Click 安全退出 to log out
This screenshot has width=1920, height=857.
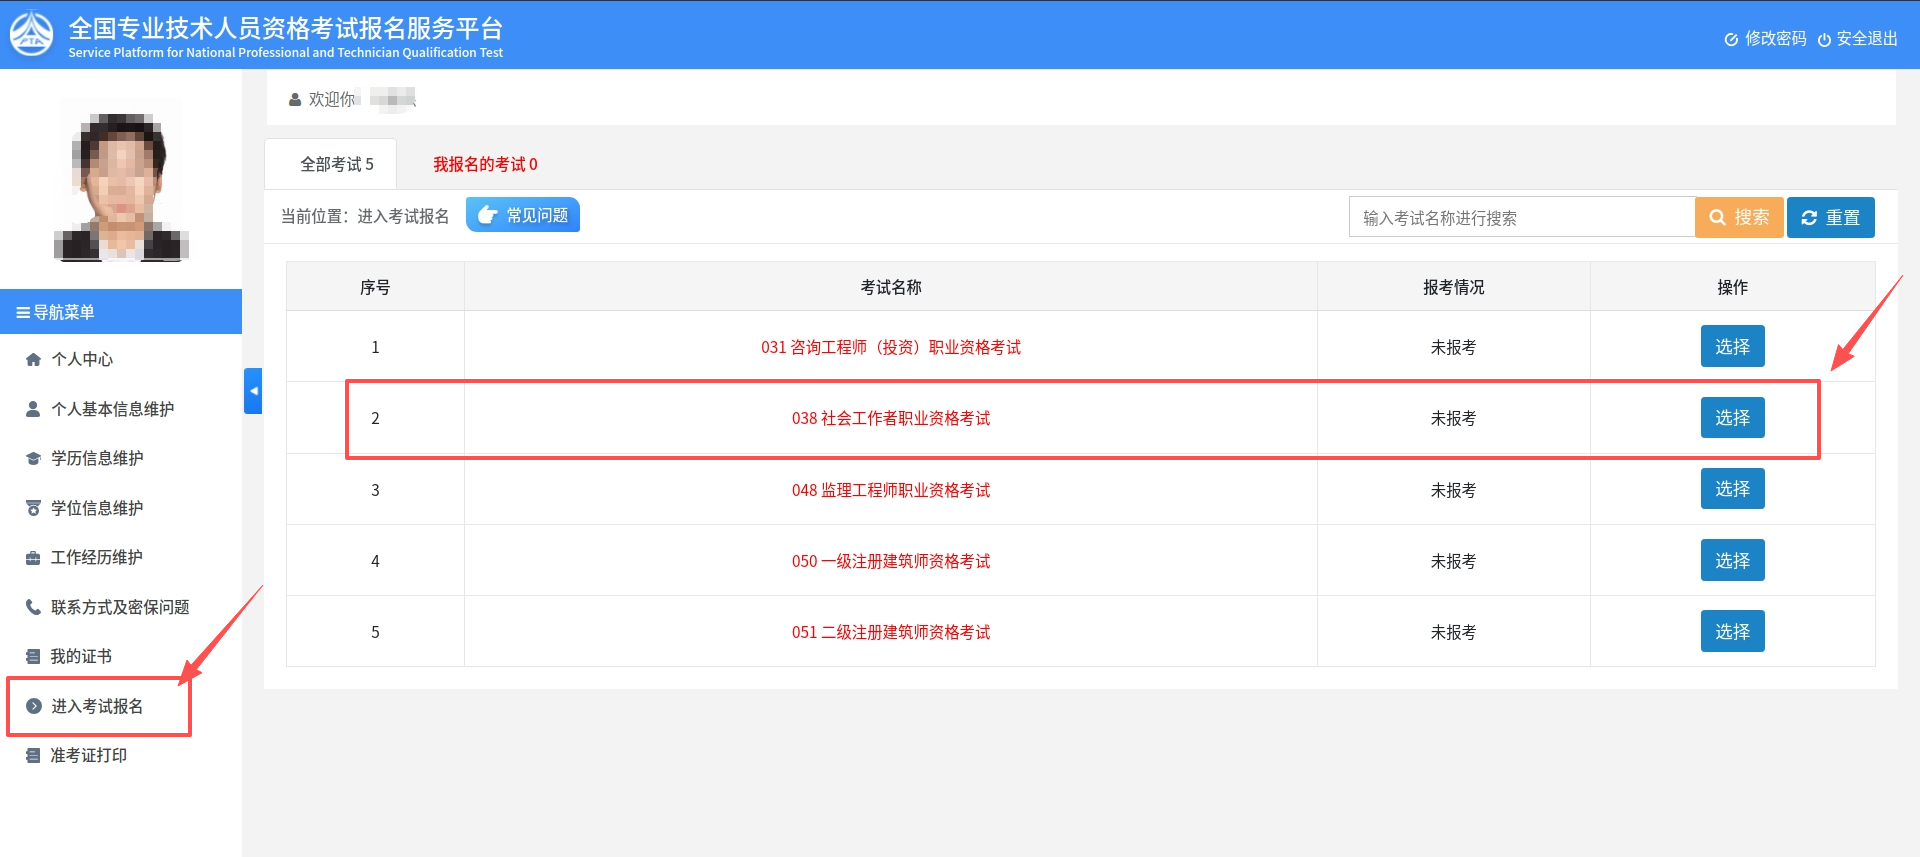(1858, 39)
